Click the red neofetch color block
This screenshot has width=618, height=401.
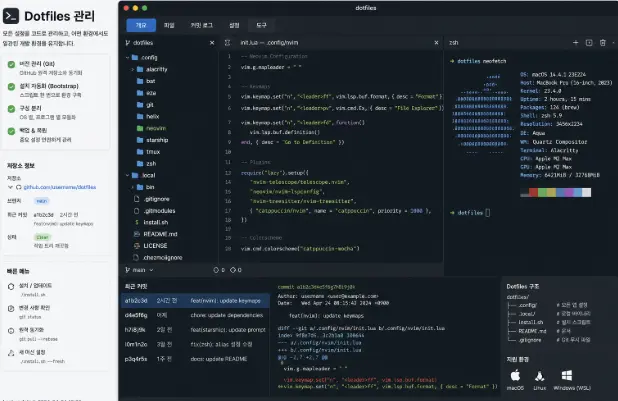point(533,192)
